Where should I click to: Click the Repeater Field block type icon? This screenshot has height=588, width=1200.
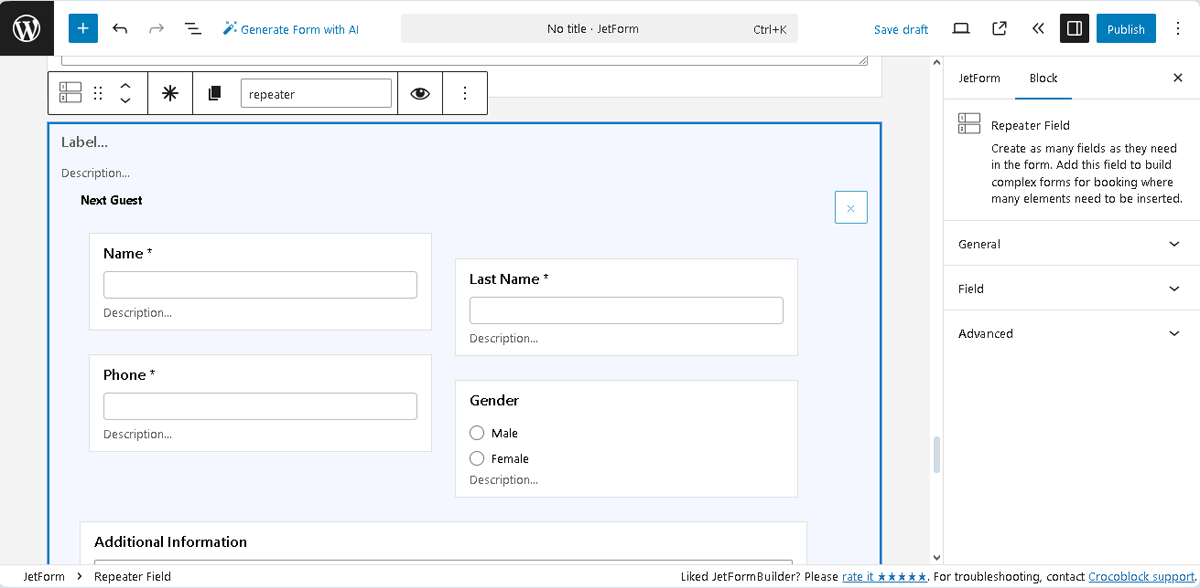[x=70, y=93]
